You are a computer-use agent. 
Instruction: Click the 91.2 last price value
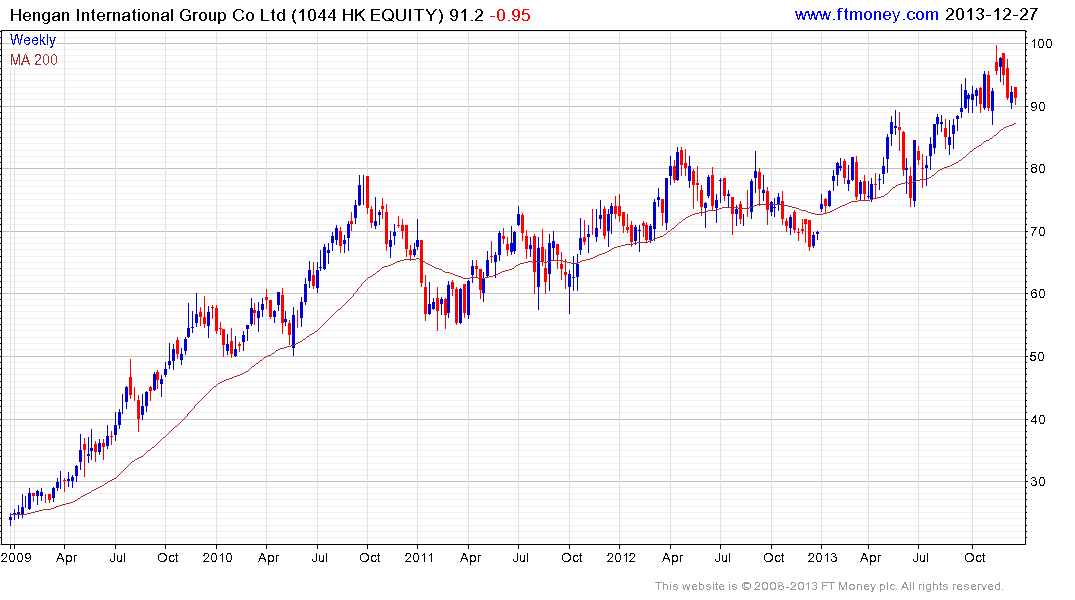(x=466, y=15)
